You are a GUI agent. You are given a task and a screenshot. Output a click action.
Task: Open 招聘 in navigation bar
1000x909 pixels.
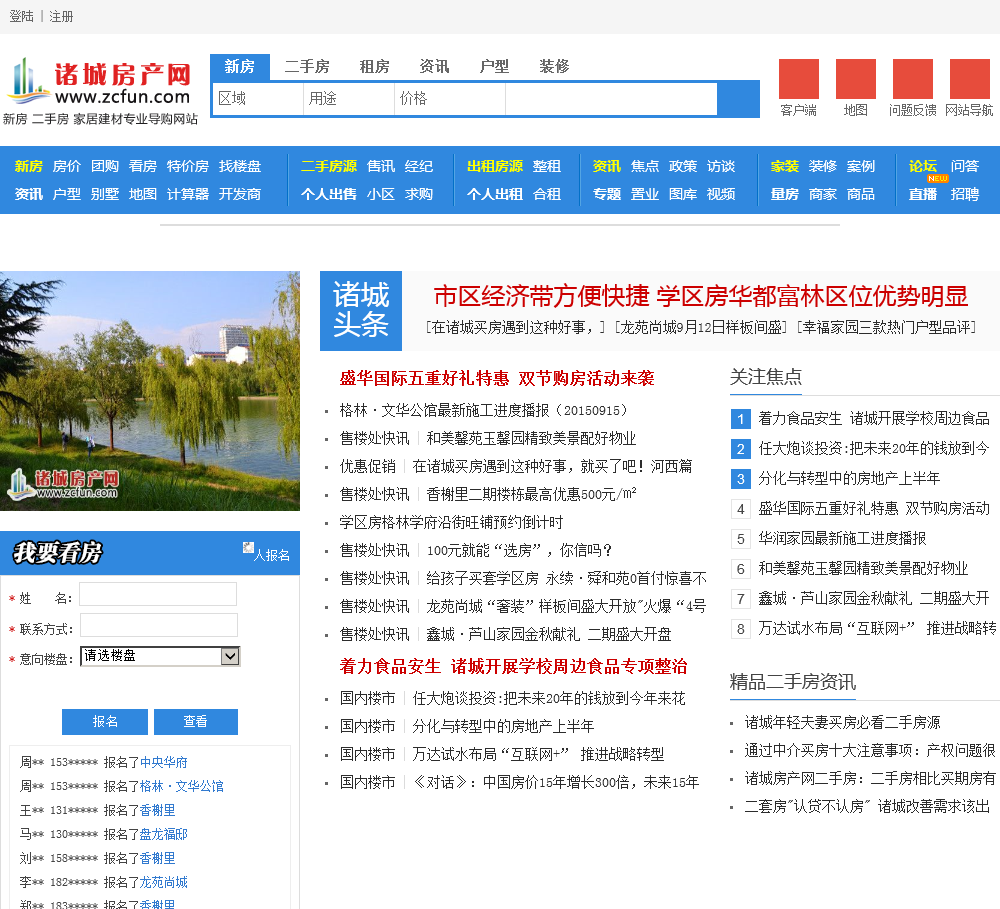pyautogui.click(x=965, y=195)
